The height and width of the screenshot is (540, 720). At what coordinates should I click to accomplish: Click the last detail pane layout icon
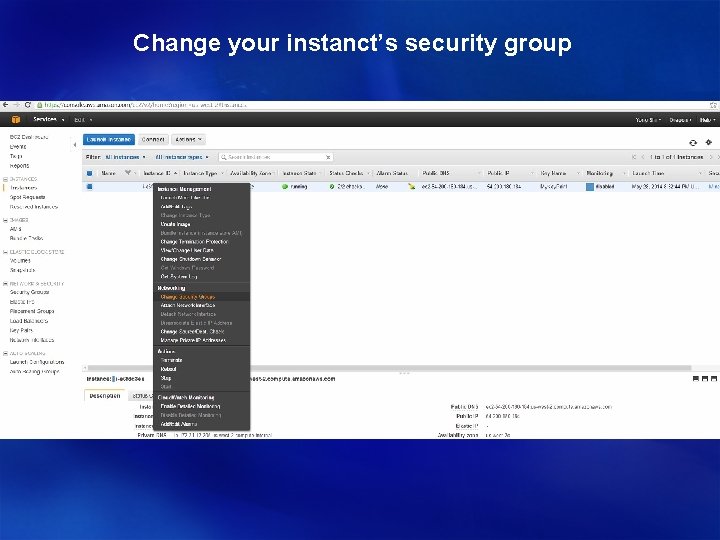pos(714,379)
